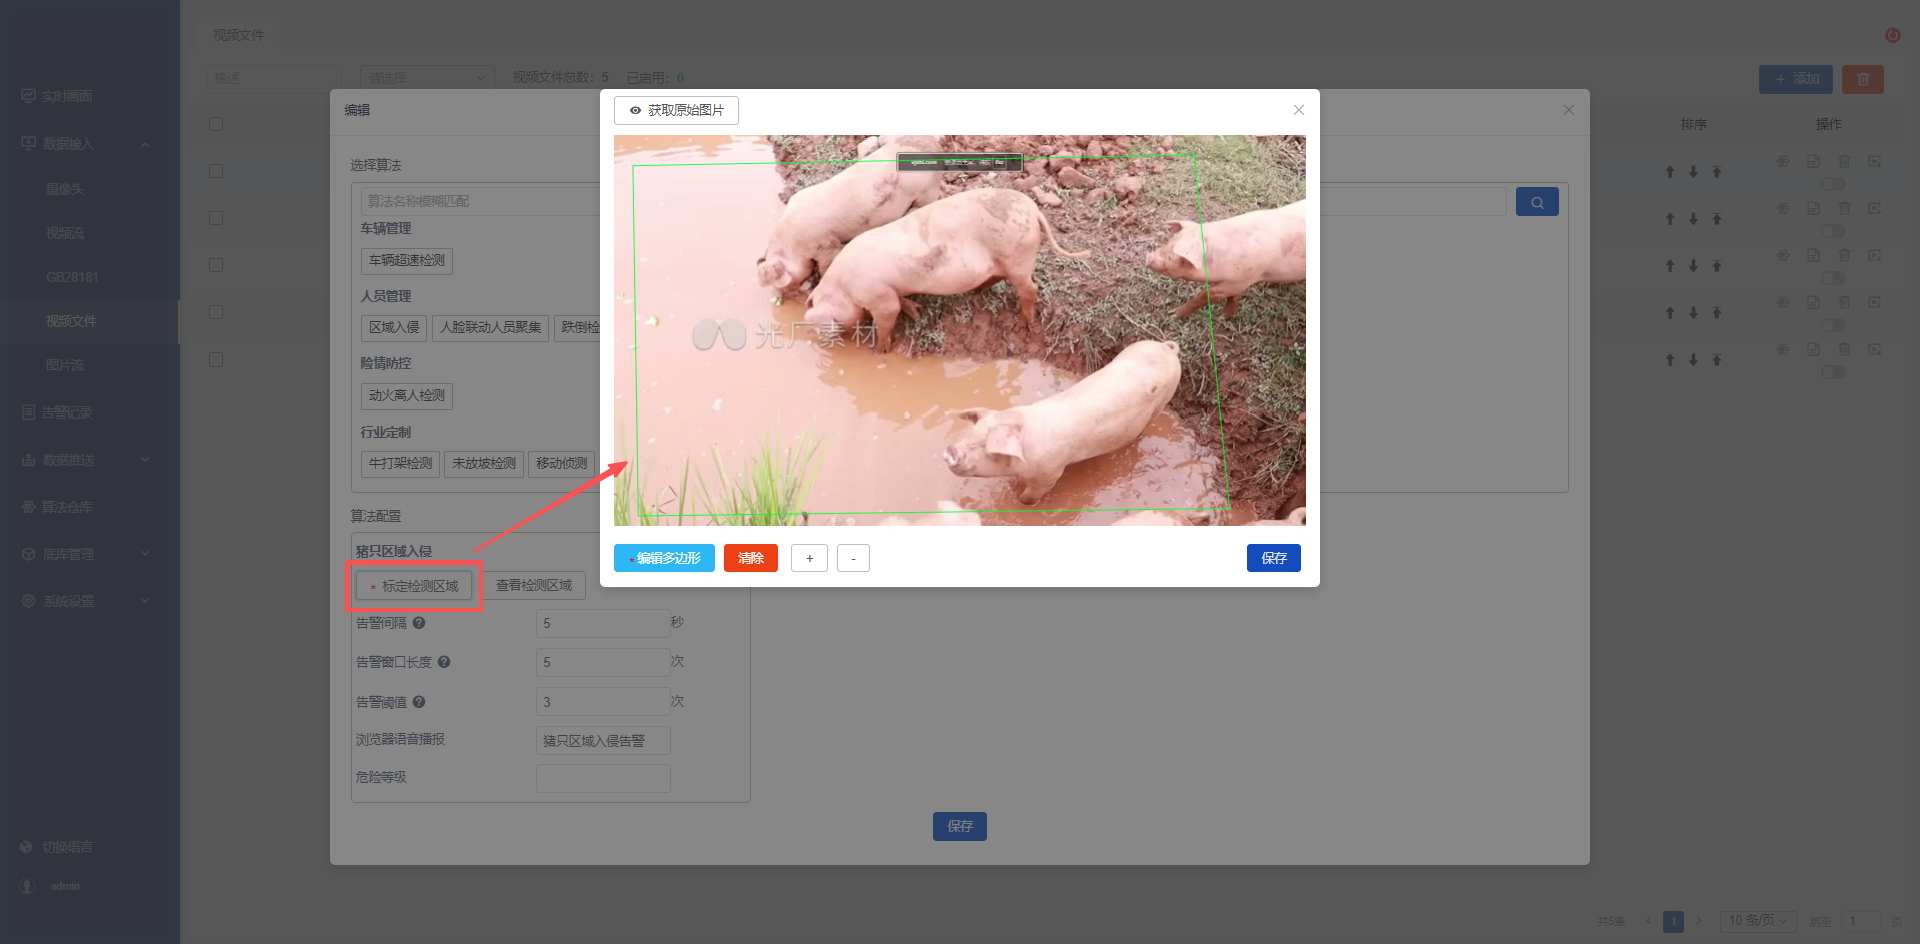The height and width of the screenshot is (944, 1920).
Task: Check the header select-all checkbox
Action: pos(216,124)
